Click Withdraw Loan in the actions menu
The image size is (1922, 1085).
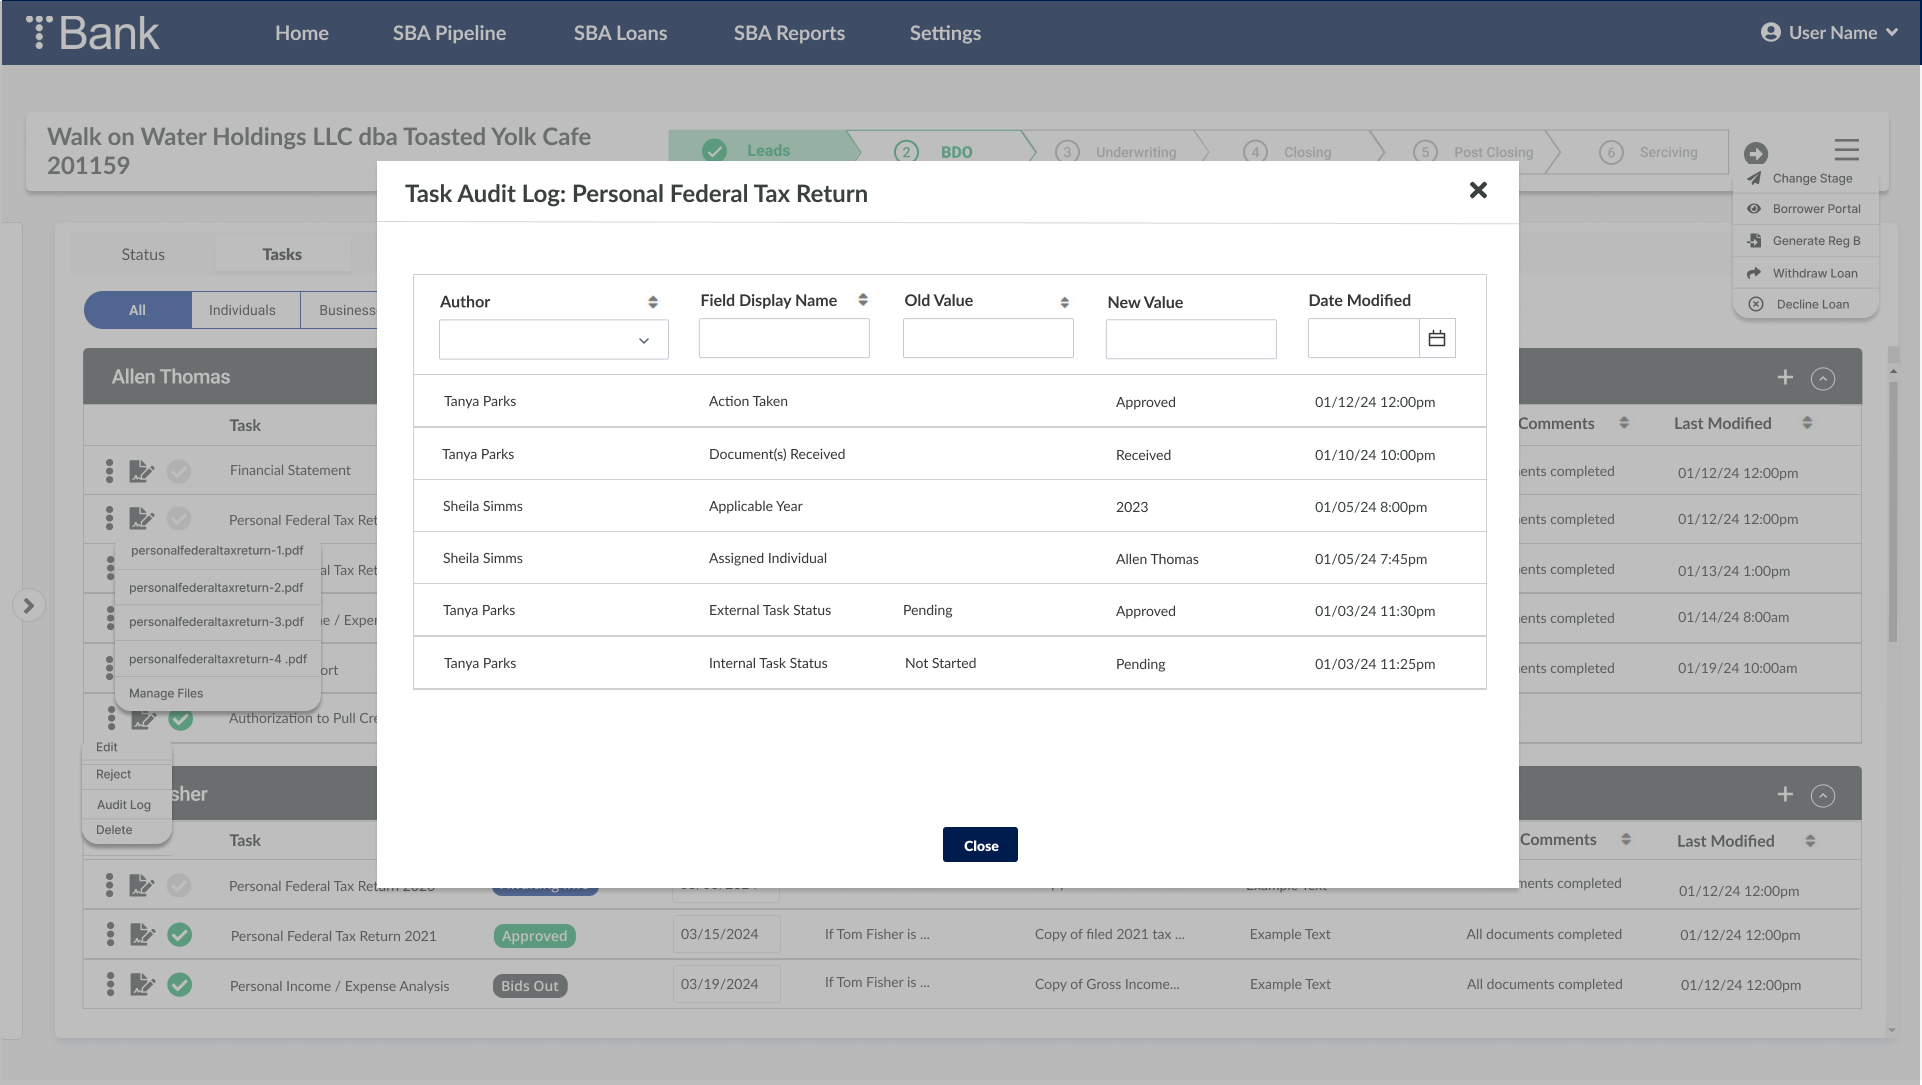[x=1814, y=273]
